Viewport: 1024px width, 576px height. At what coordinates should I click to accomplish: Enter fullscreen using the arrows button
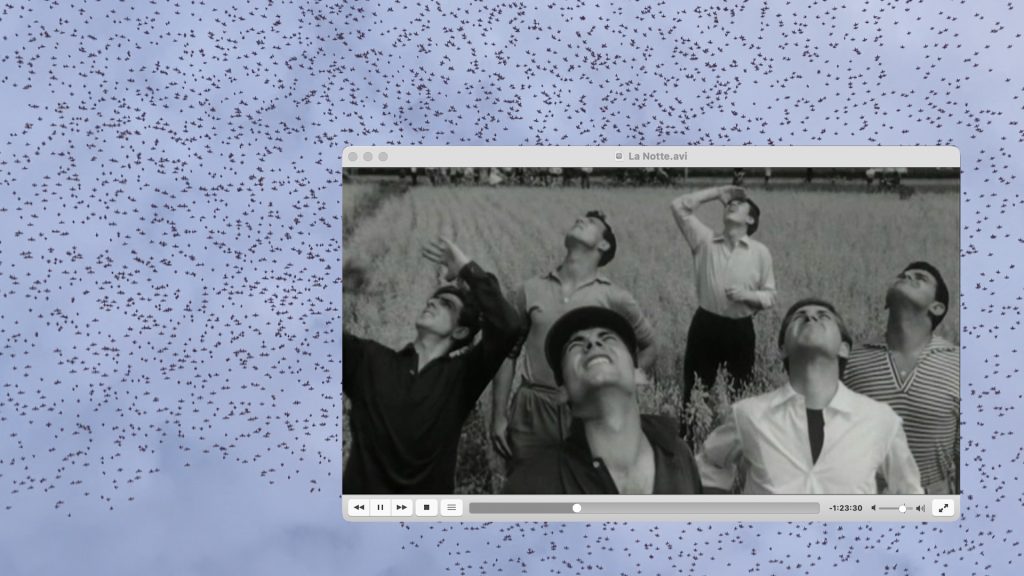(943, 507)
